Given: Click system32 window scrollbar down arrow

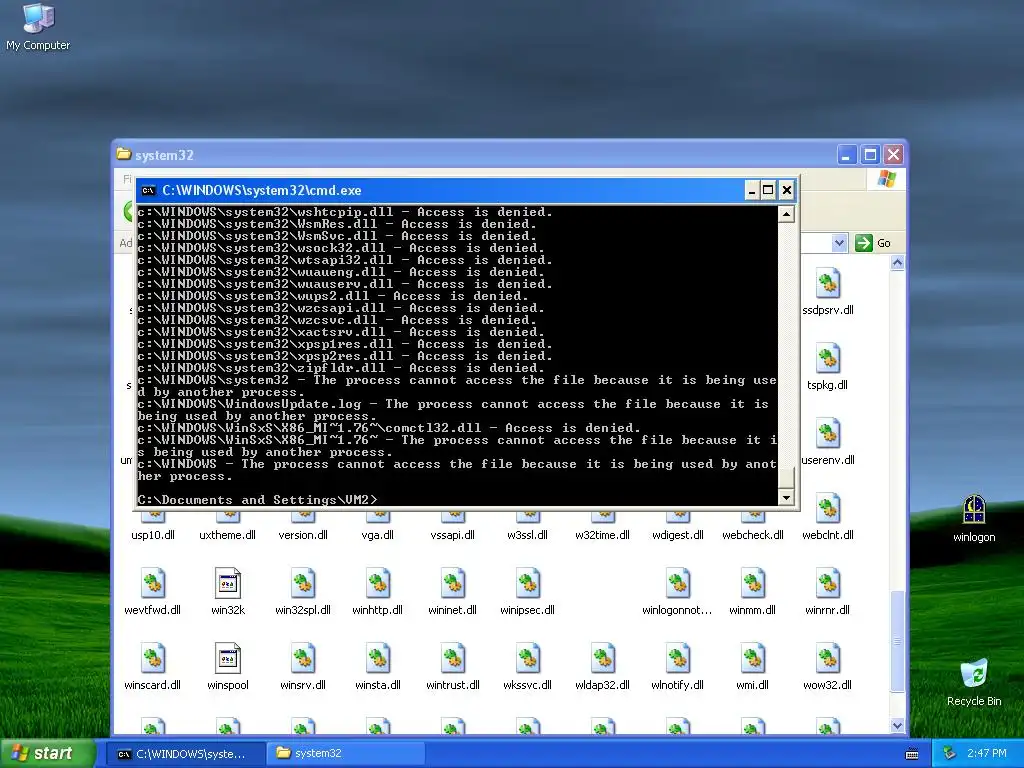Looking at the screenshot, I should pyautogui.click(x=897, y=726).
